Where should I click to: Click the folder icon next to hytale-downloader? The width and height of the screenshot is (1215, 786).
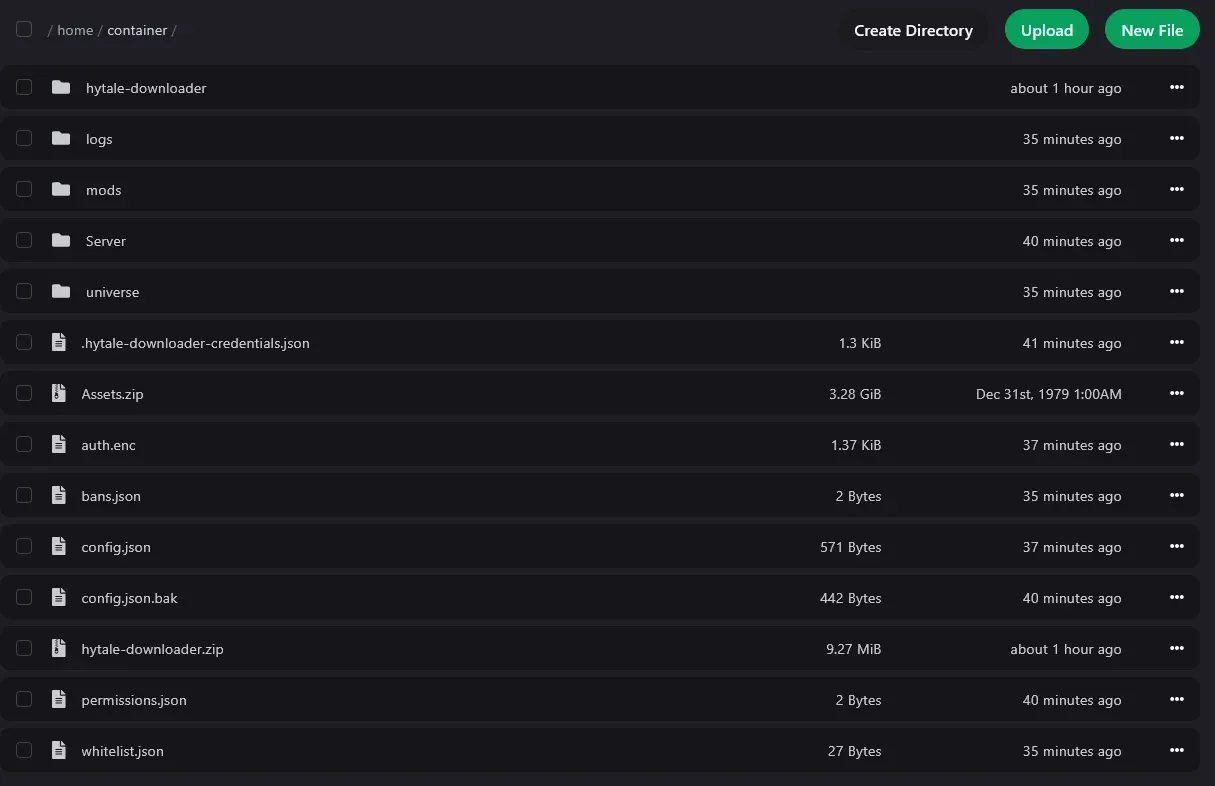pos(61,88)
